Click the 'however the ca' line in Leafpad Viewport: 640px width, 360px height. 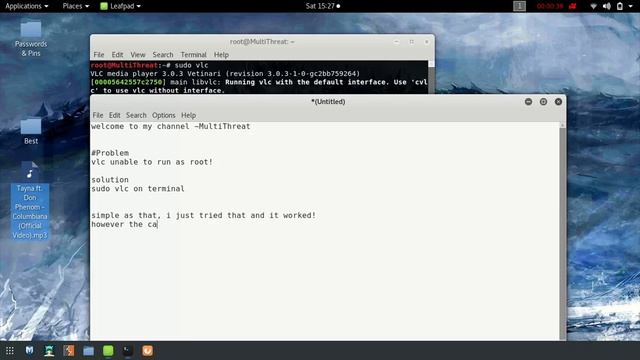(124, 224)
